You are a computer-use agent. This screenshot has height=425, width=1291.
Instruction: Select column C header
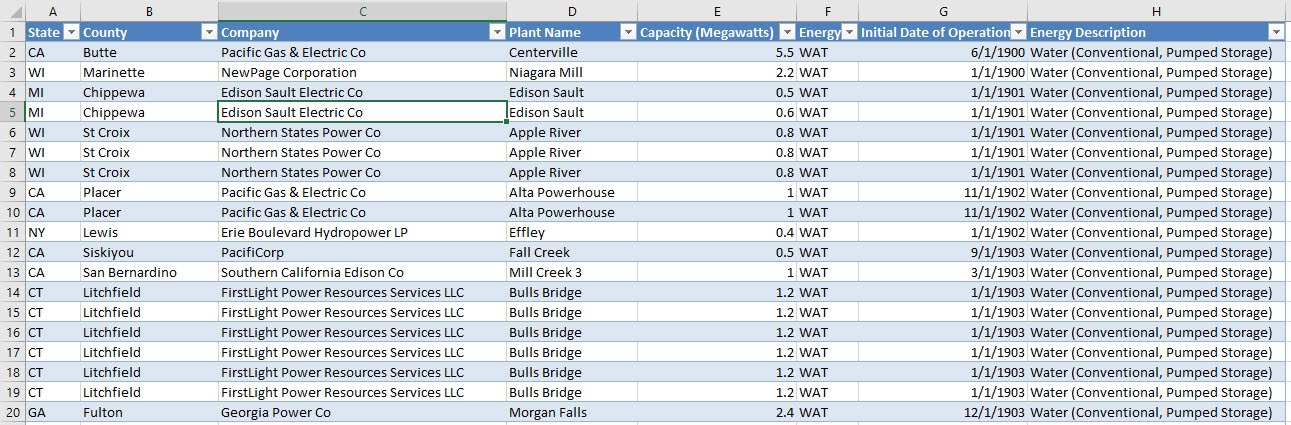pyautogui.click(x=363, y=11)
